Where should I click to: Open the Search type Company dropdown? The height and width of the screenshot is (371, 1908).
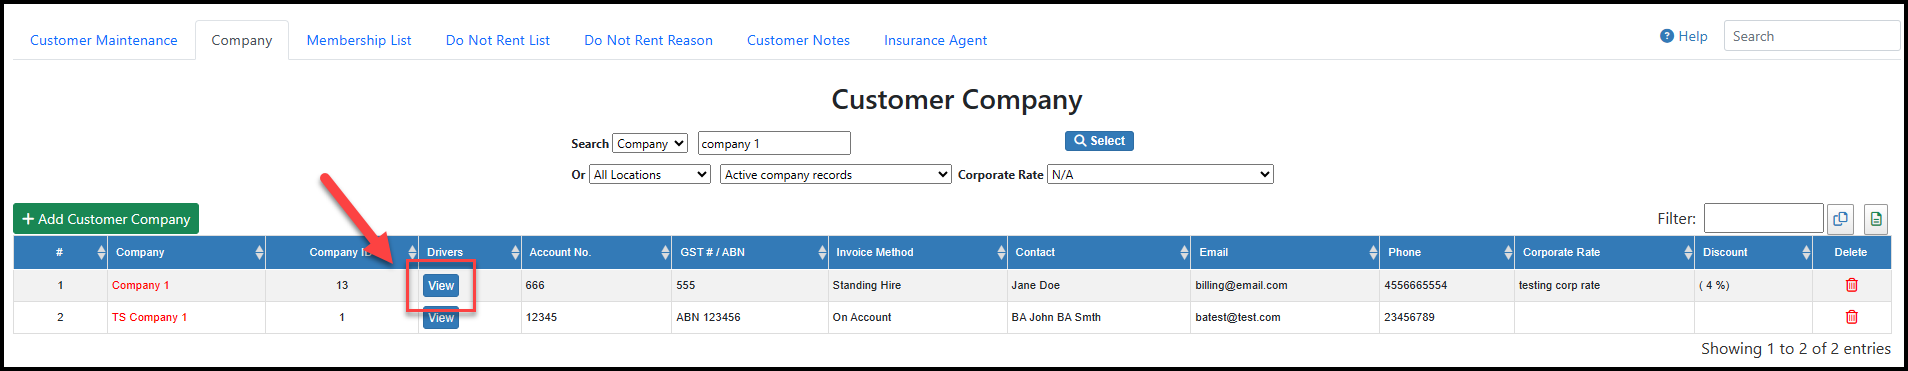650,144
